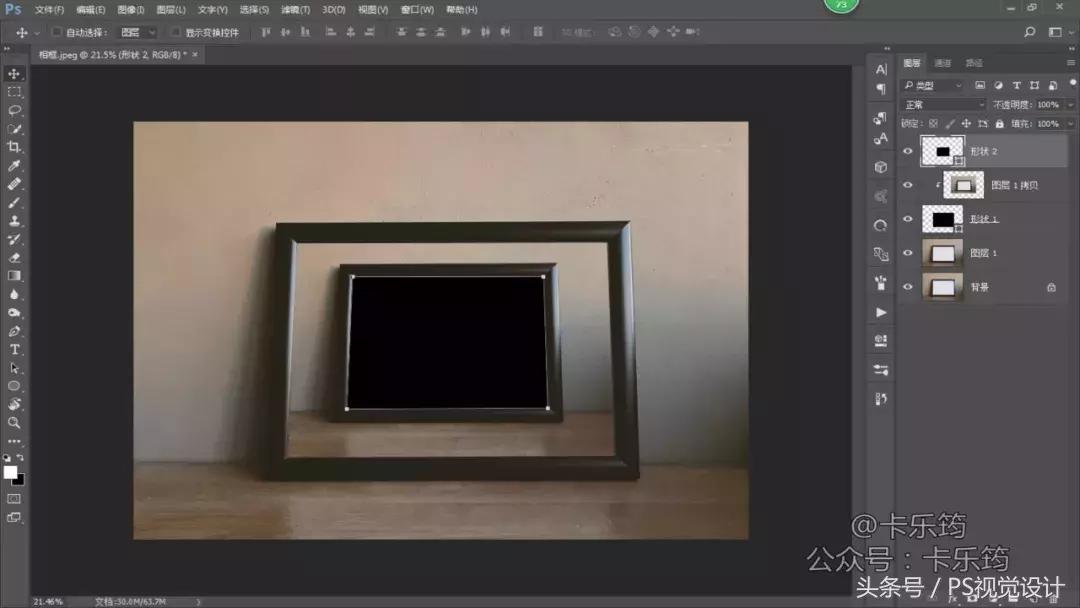Select the Rectangular Marquee tool
This screenshot has width=1080, height=608.
tap(14, 92)
